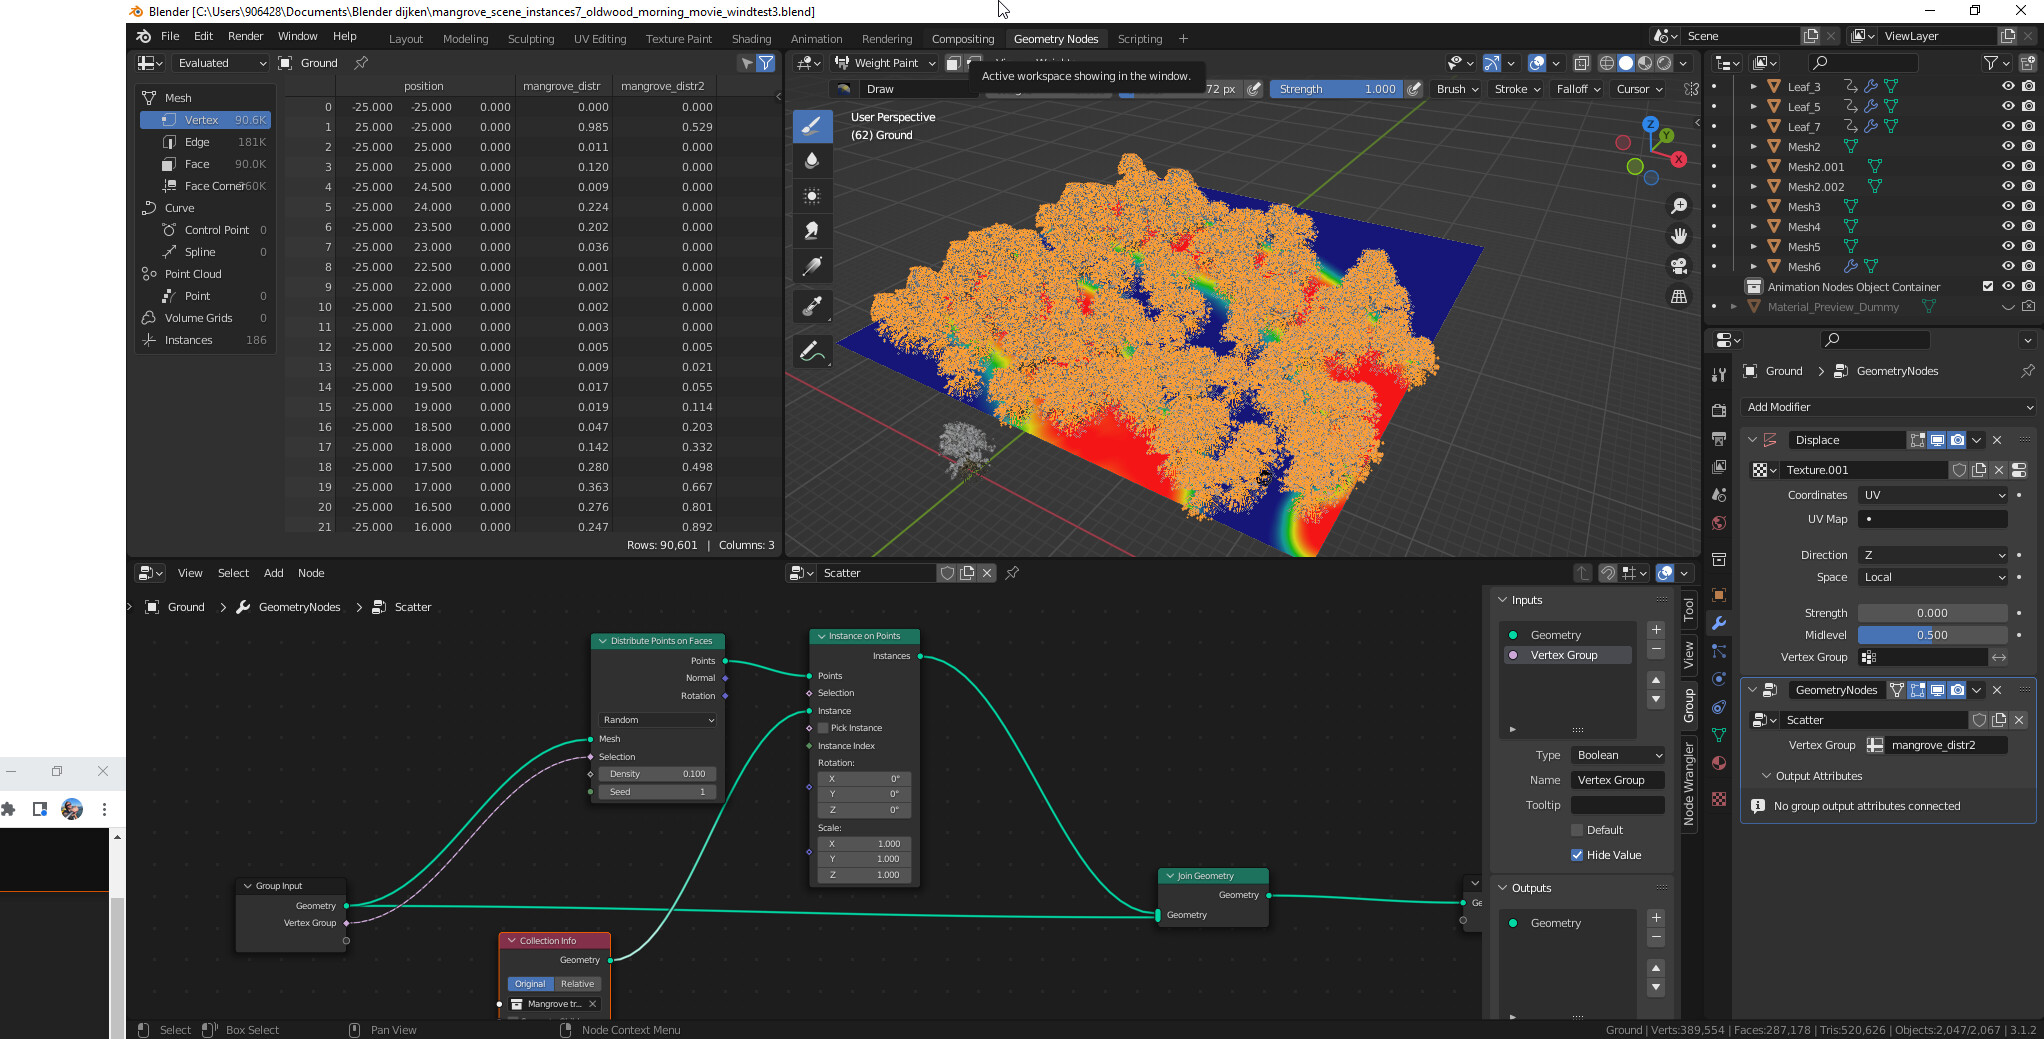Uncheck the Hide Value checkbox
The width and height of the screenshot is (2044, 1039).
pyautogui.click(x=1578, y=854)
